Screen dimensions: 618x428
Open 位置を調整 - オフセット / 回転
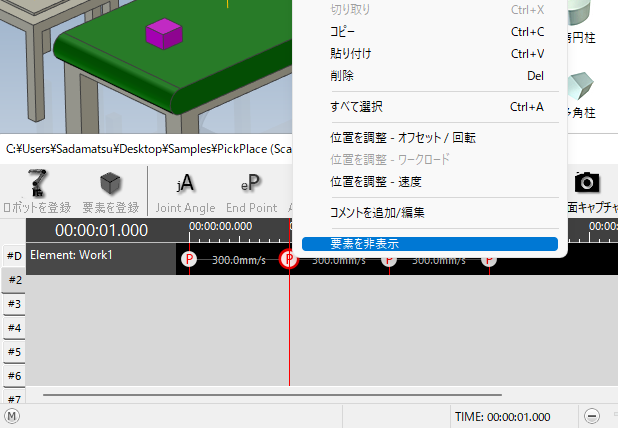pyautogui.click(x=430, y=138)
